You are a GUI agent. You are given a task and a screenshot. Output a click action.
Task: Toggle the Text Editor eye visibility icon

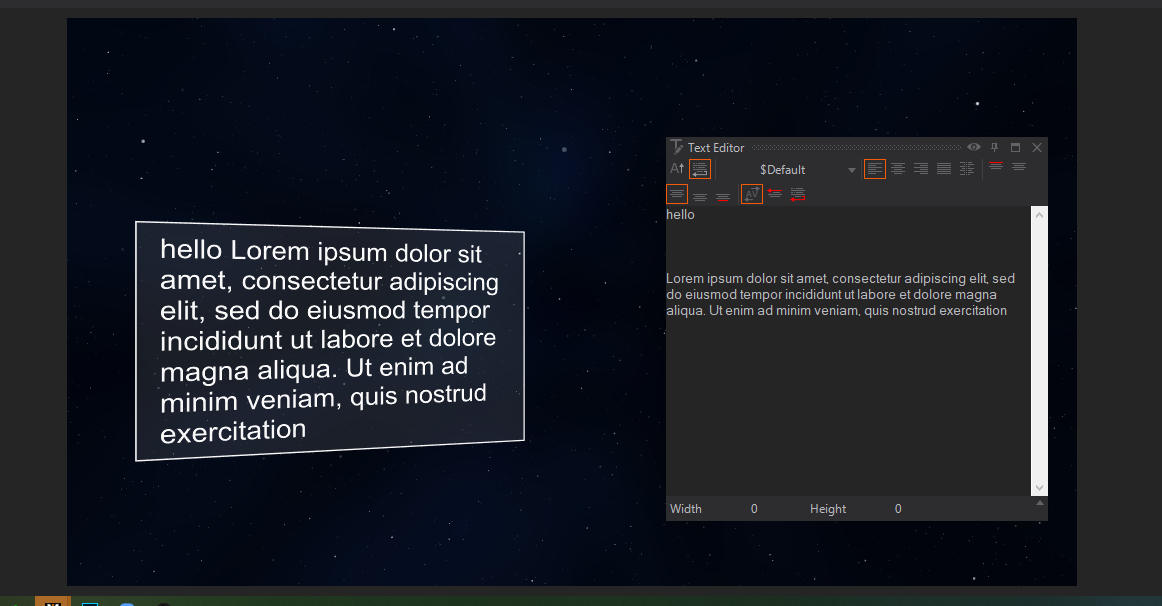click(974, 147)
